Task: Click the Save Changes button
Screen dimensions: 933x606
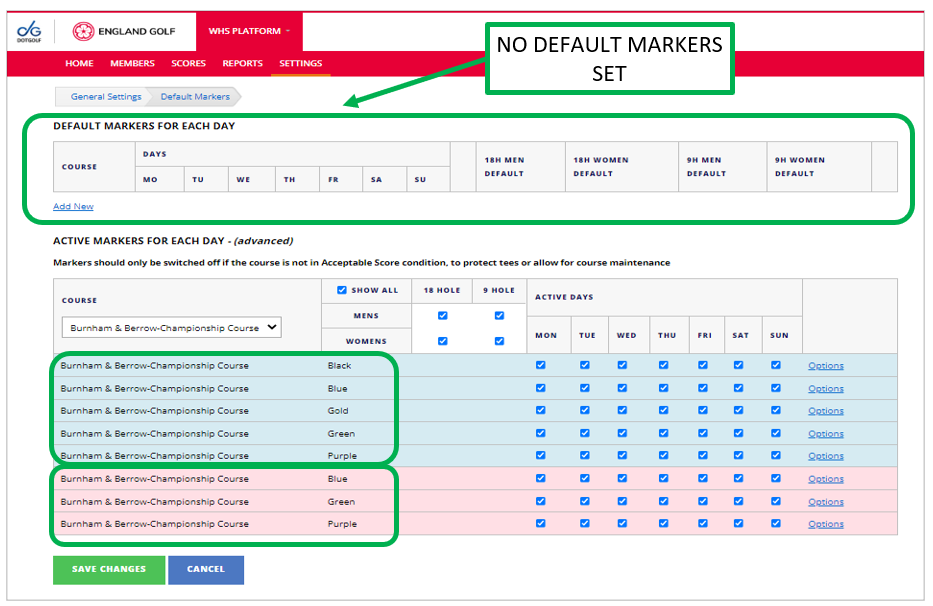Action: pyautogui.click(x=109, y=569)
